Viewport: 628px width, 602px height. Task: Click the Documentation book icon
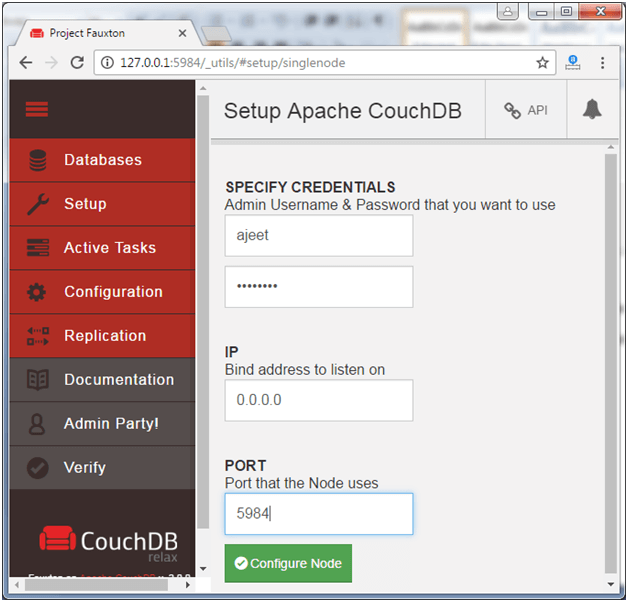(38, 380)
